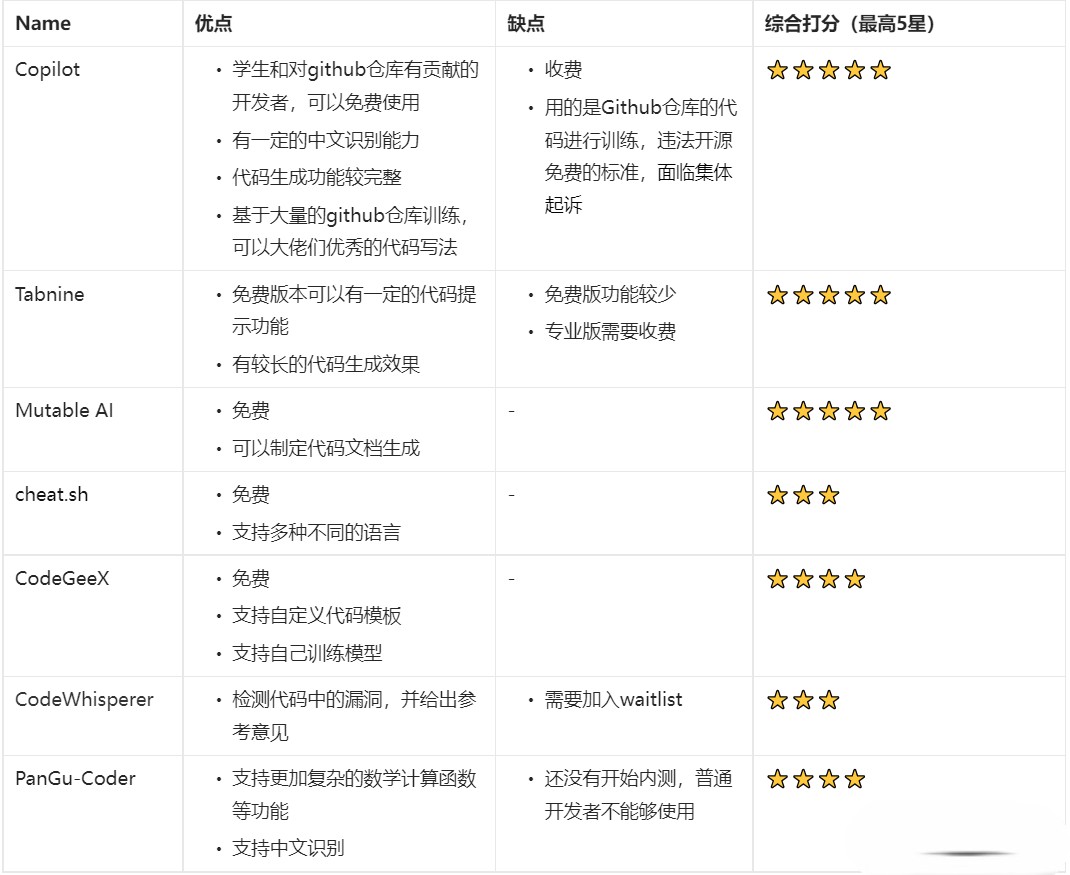Click the Name column header
Image resolution: width=1070 pixels, height=875 pixels.
click(x=43, y=23)
